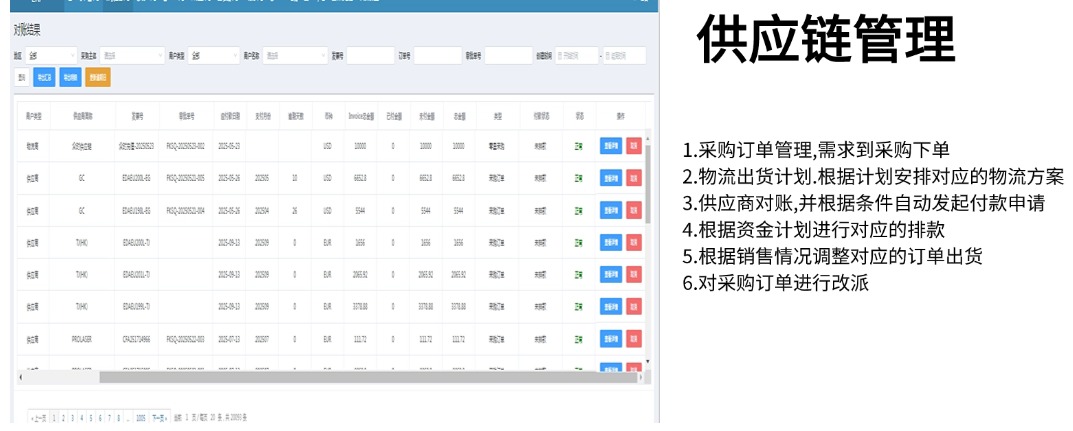Click the white query button below filters

point(22,76)
